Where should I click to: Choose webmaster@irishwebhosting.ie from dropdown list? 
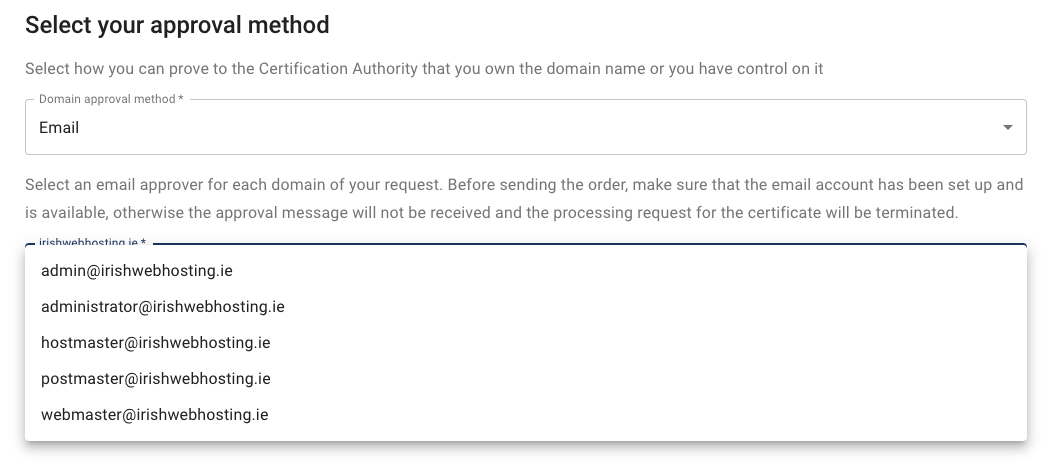[154, 415]
